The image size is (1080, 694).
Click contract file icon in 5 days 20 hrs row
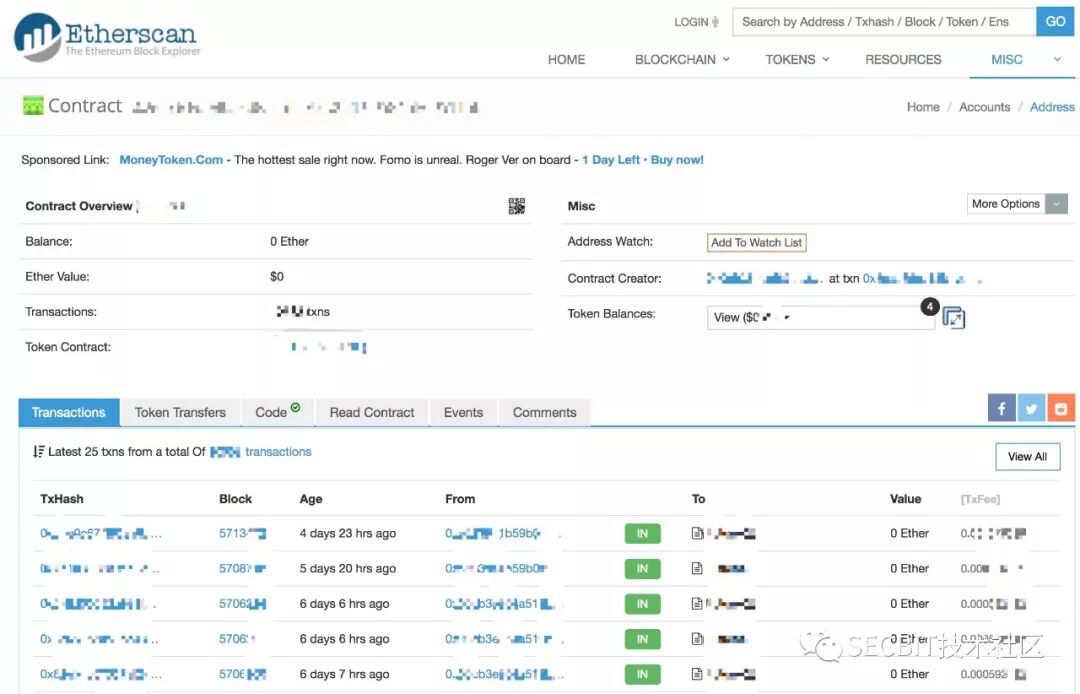point(697,568)
